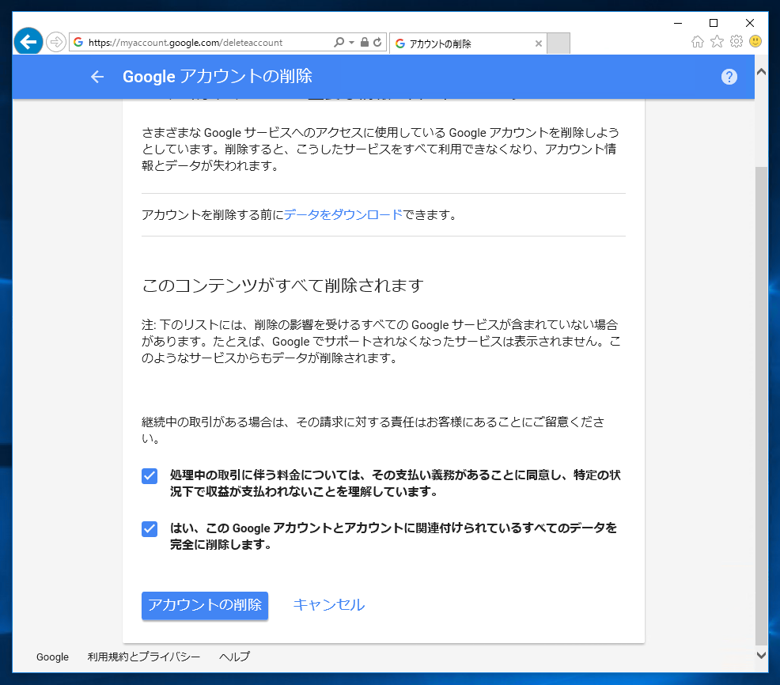780x685 pixels.
Task: Click the Google アカウントの削除 header title
Action: point(217,77)
